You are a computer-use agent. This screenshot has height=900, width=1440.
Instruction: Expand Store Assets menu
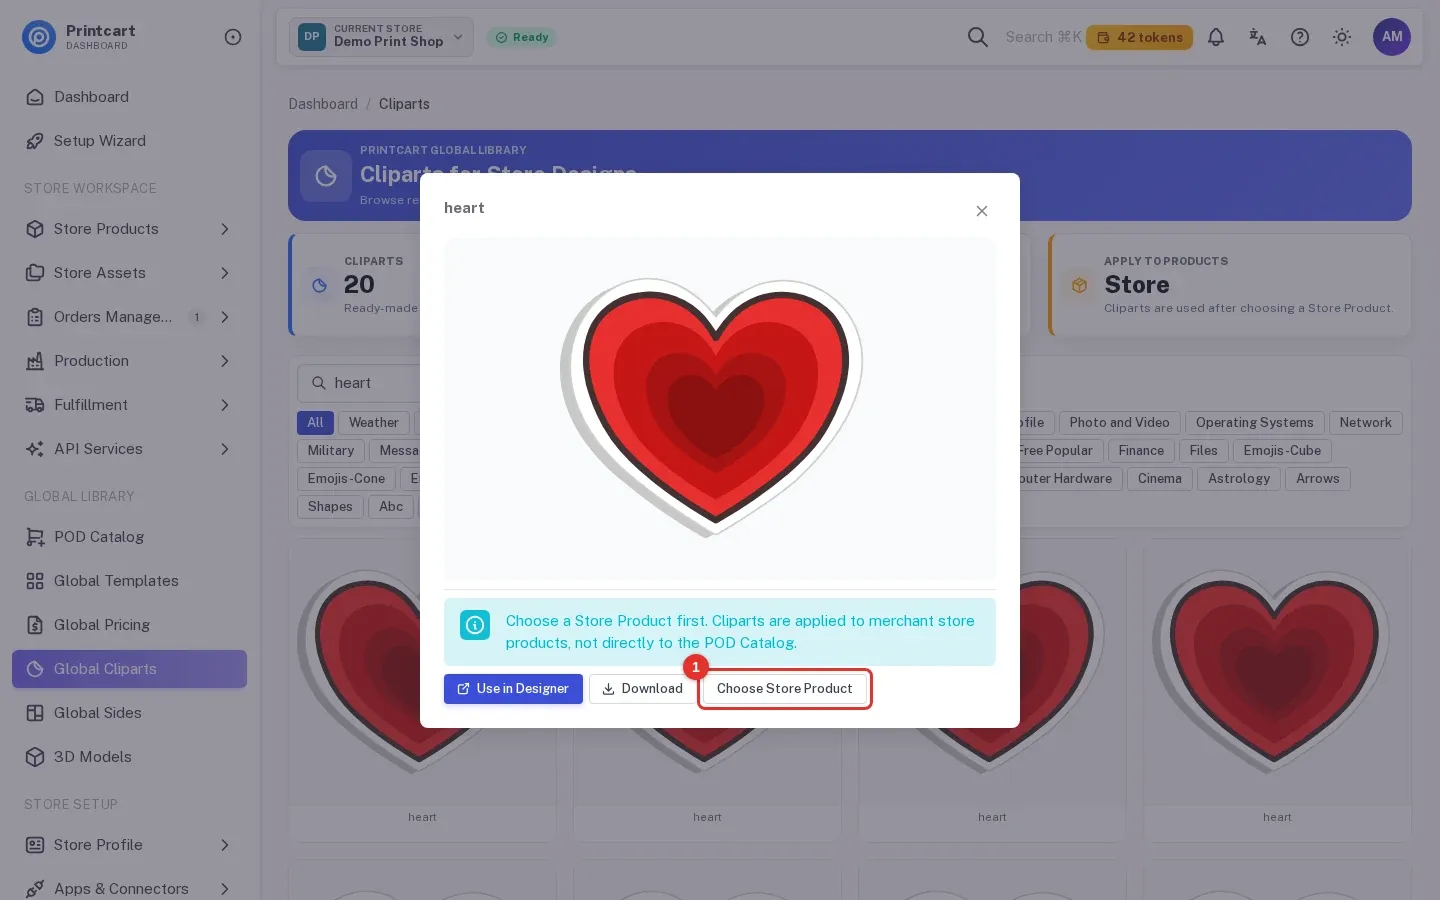point(129,273)
